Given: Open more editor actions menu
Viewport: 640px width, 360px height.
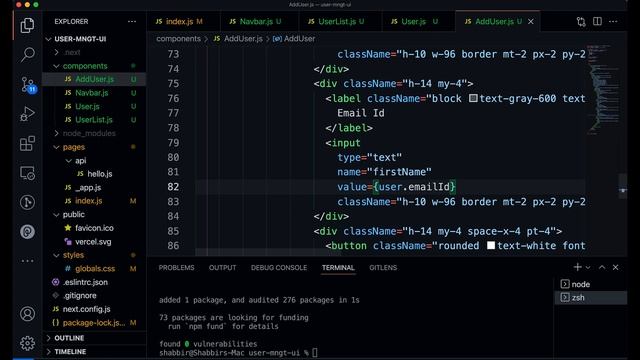Looking at the screenshot, I should coord(613,22).
